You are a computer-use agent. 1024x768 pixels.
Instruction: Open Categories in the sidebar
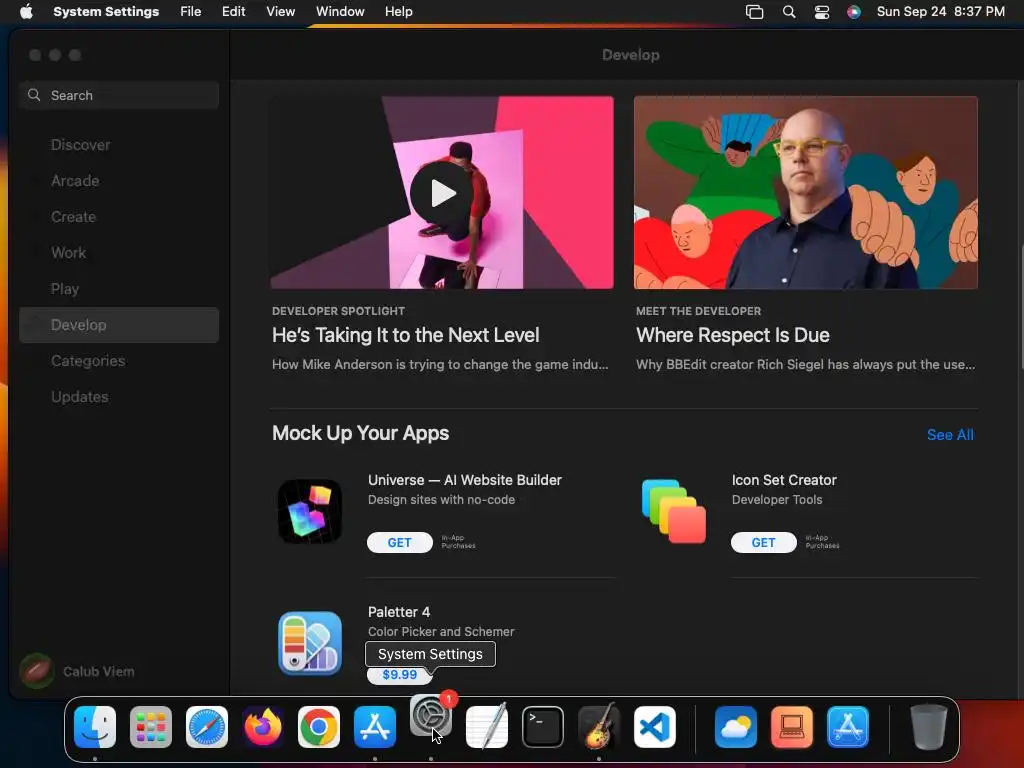click(x=119, y=360)
